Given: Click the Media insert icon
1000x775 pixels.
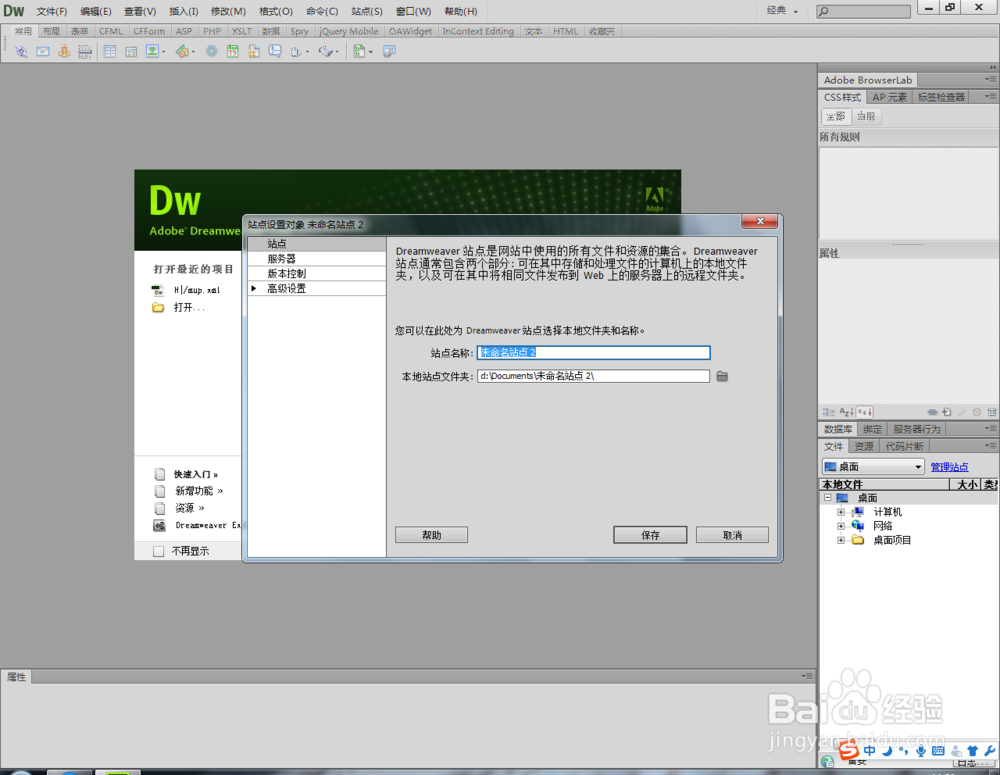Looking at the screenshot, I should coord(182,52).
